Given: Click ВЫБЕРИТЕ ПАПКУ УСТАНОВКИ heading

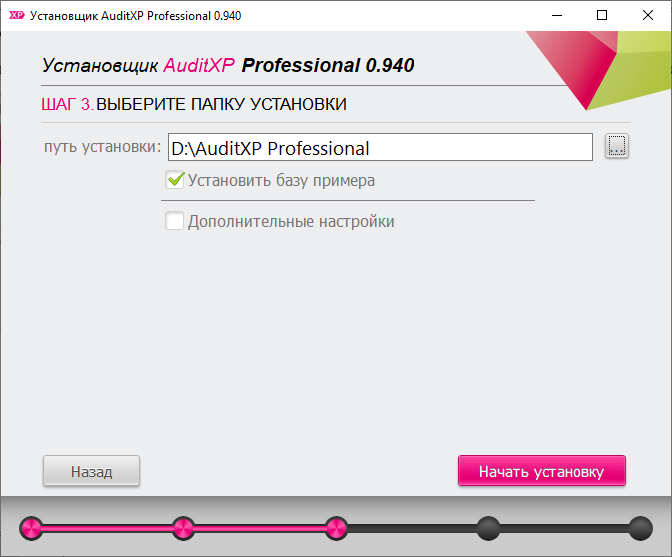Looking at the screenshot, I should [221, 104].
